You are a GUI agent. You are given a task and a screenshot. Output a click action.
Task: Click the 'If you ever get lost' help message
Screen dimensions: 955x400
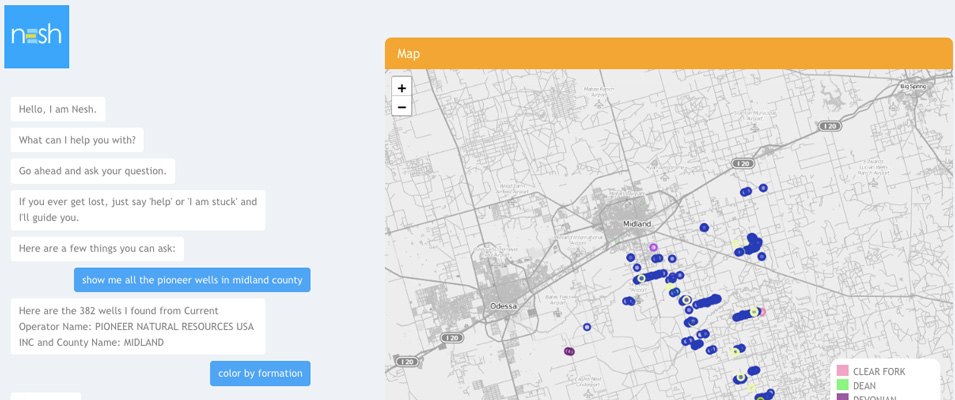pyautogui.click(x=138, y=209)
